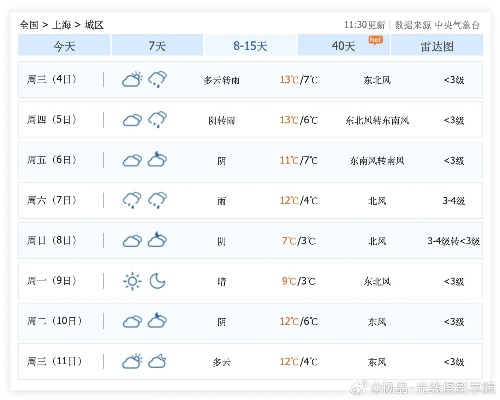Switch to the 雷达图 tab

pos(437,45)
